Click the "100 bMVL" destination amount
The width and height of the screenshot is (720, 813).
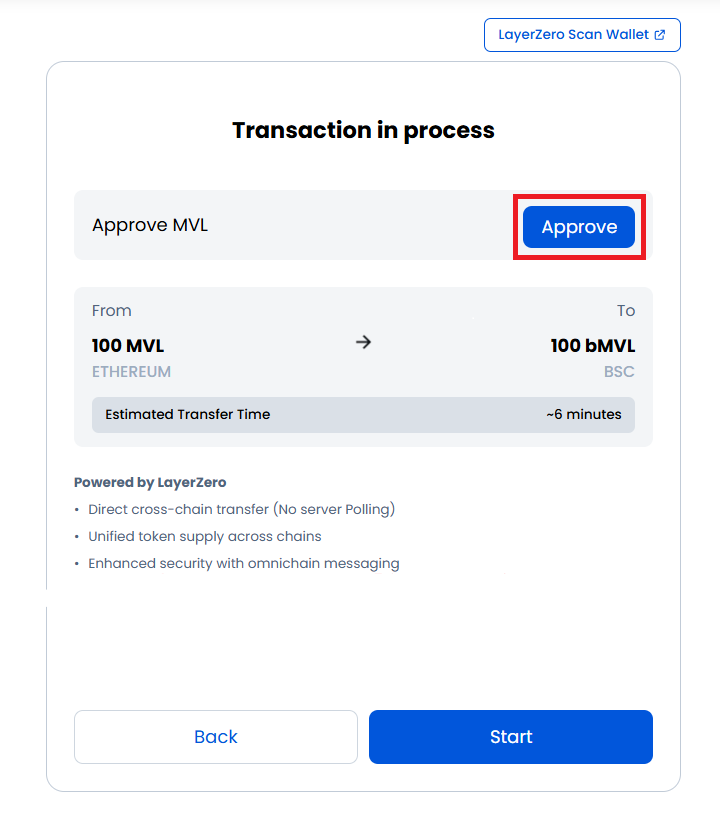[592, 346]
